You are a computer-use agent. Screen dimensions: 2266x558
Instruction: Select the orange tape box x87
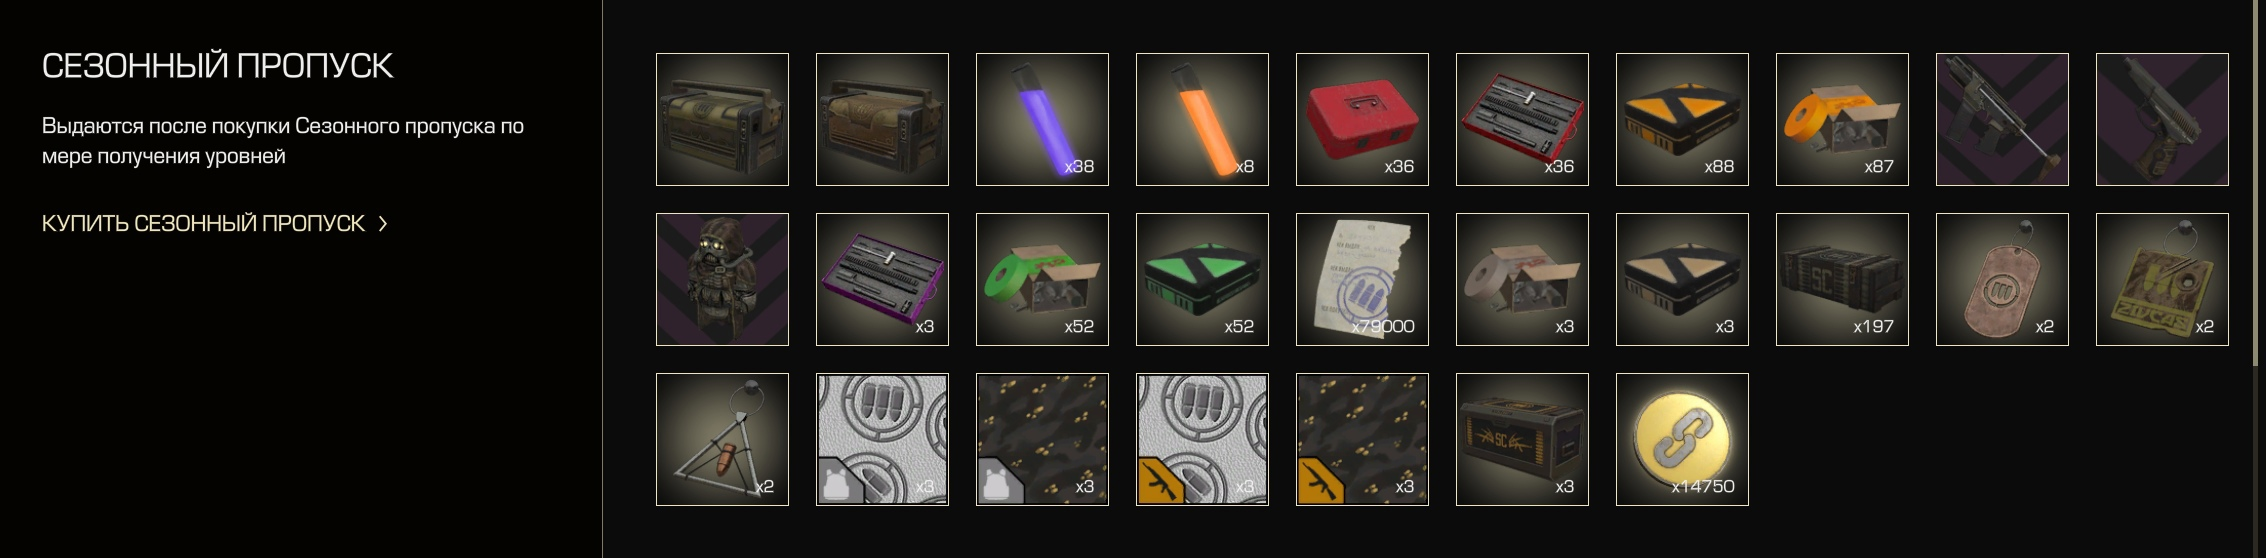tap(1842, 119)
